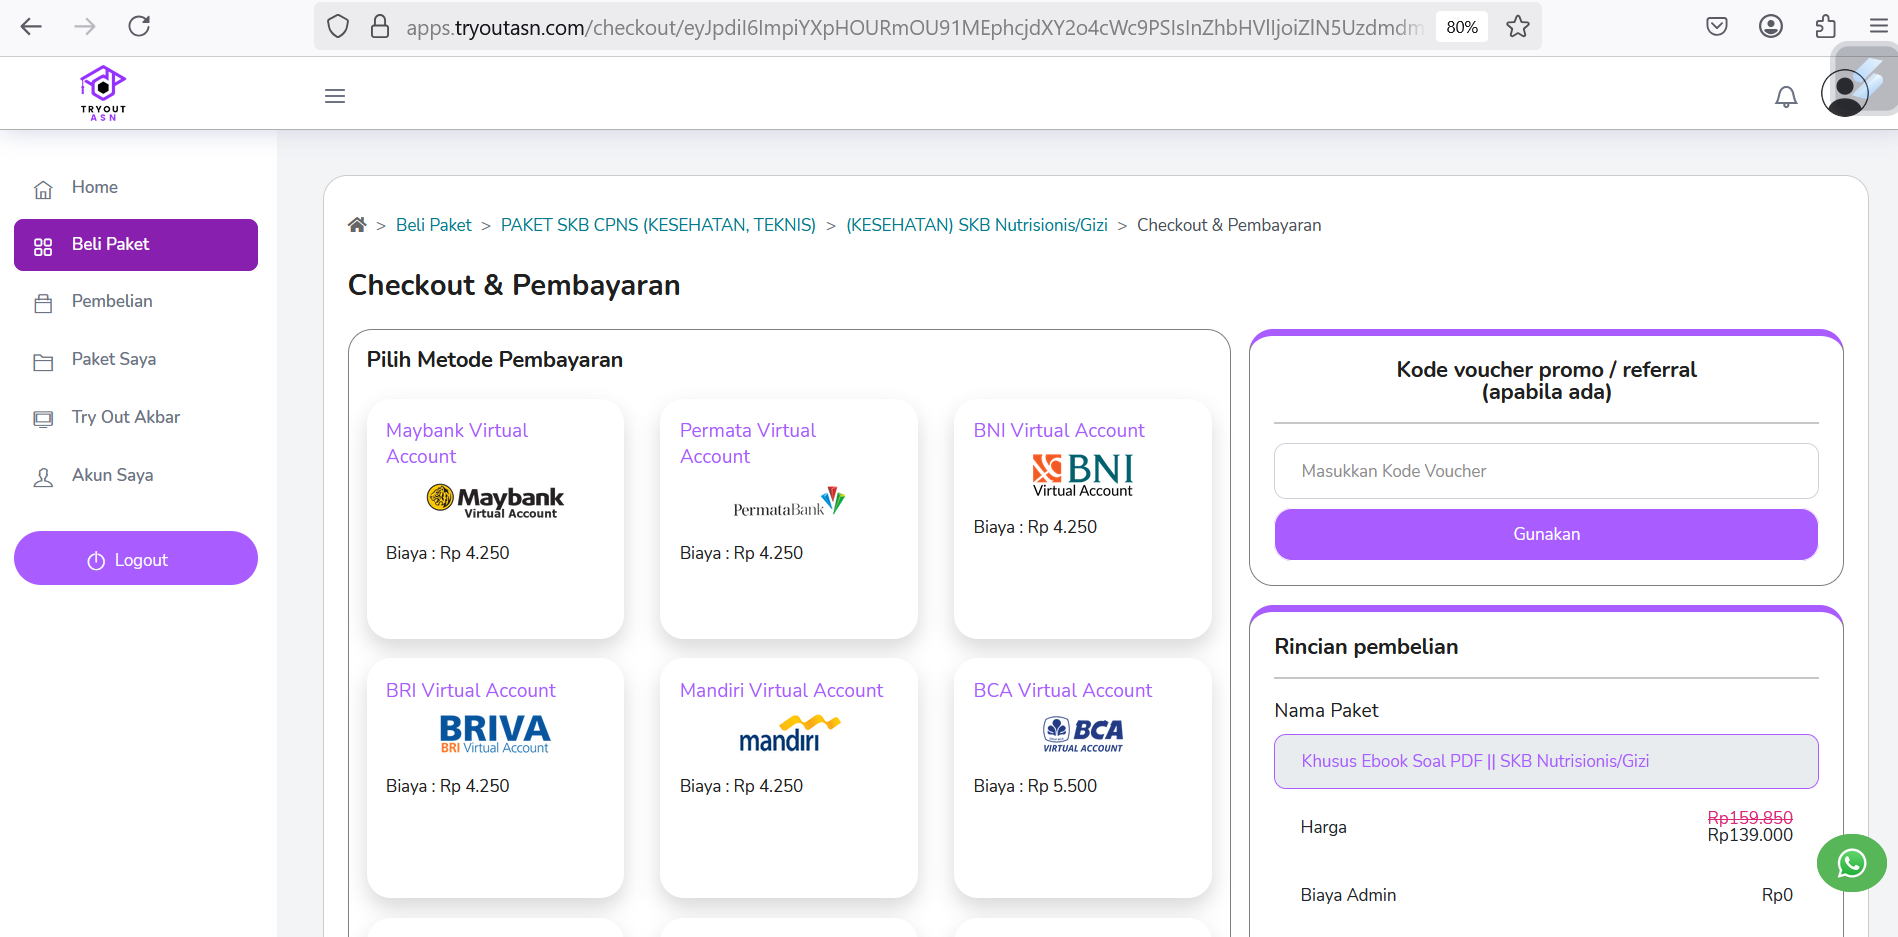The image size is (1898, 937).
Task: Open the notifications bell
Action: coord(1785,96)
